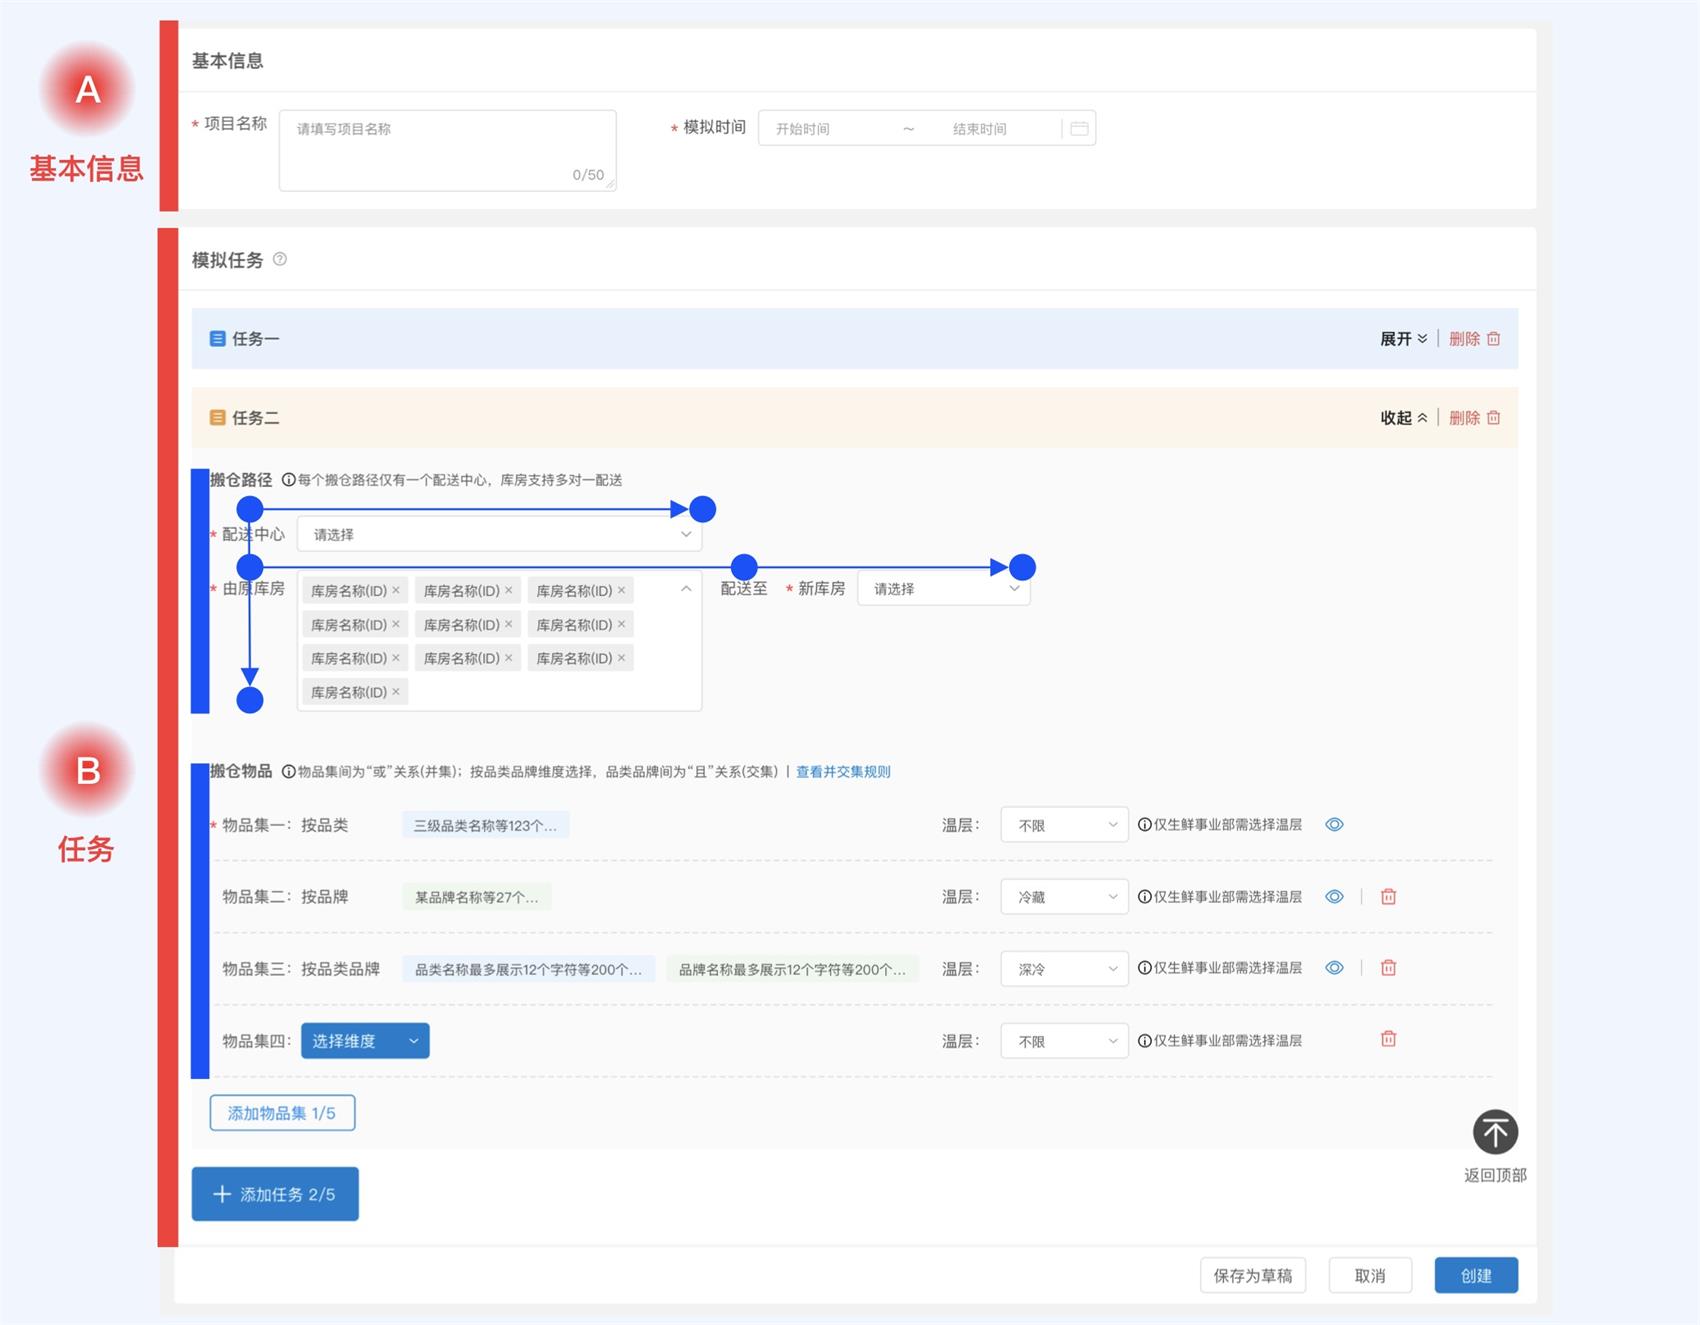Delete 任务一 via its 删除 trash icon
Screen dimensions: 1700x1325
click(x=1493, y=339)
